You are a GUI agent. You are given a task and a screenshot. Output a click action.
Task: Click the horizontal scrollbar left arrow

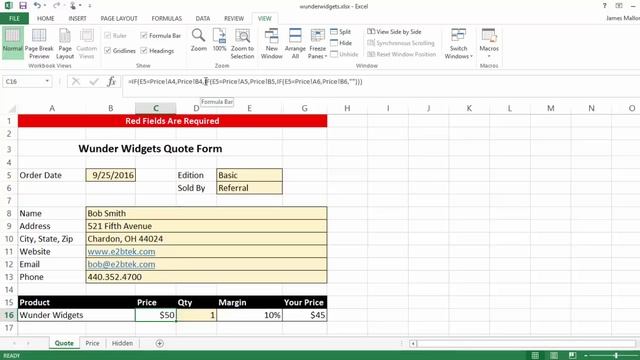[x=413, y=344]
